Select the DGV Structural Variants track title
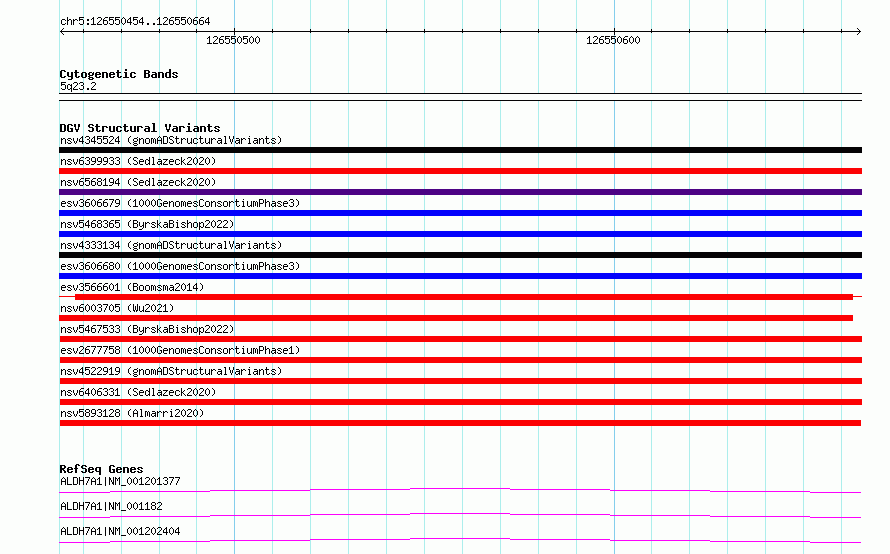890x554 pixels. 140,128
